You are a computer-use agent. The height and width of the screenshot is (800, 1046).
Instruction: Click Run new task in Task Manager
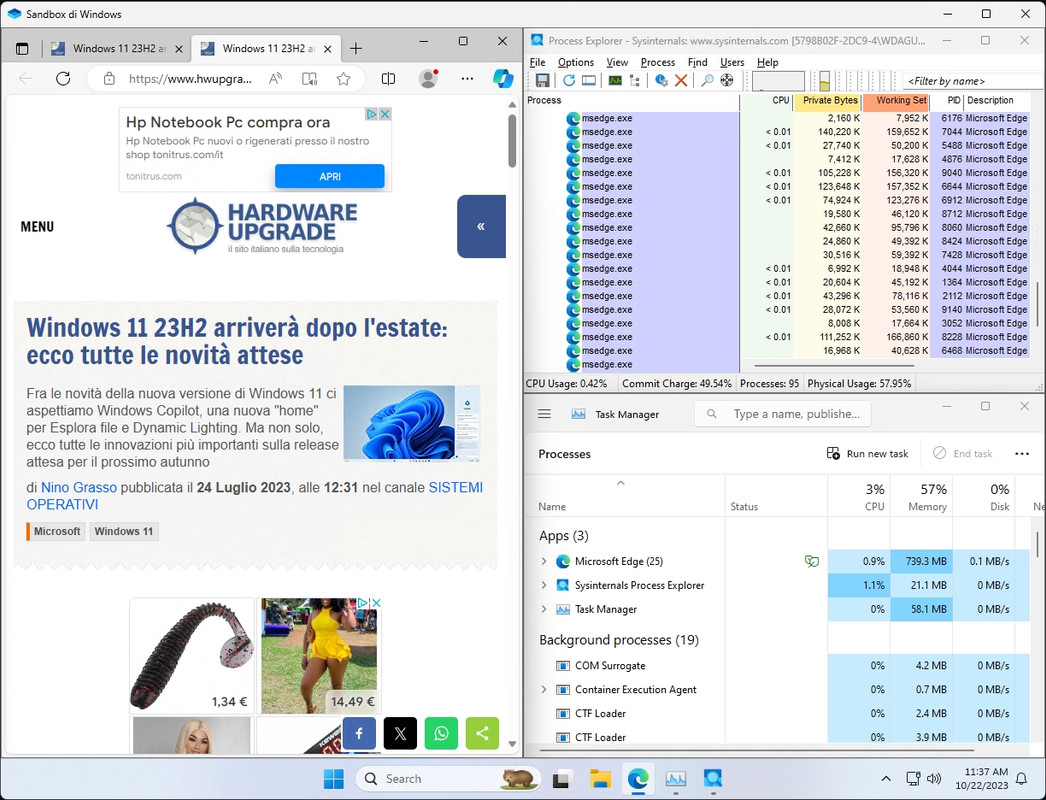(x=867, y=454)
